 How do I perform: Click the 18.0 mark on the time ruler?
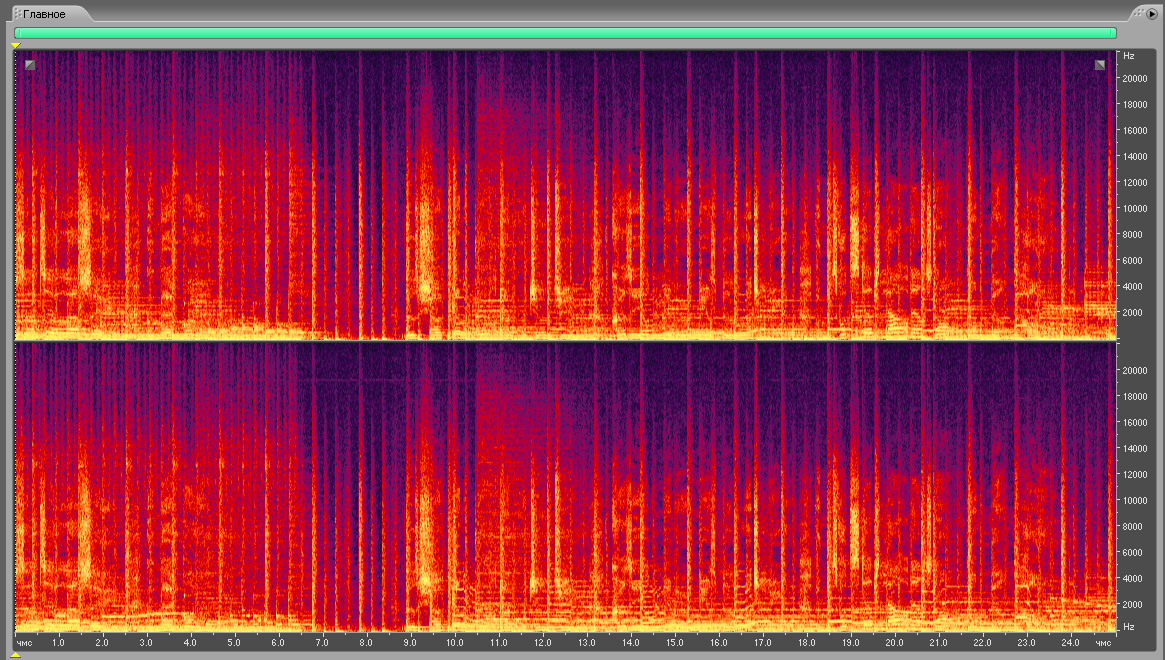[807, 643]
